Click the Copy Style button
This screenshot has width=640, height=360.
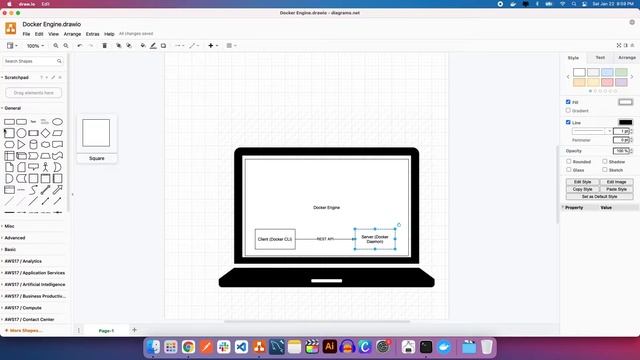point(582,189)
